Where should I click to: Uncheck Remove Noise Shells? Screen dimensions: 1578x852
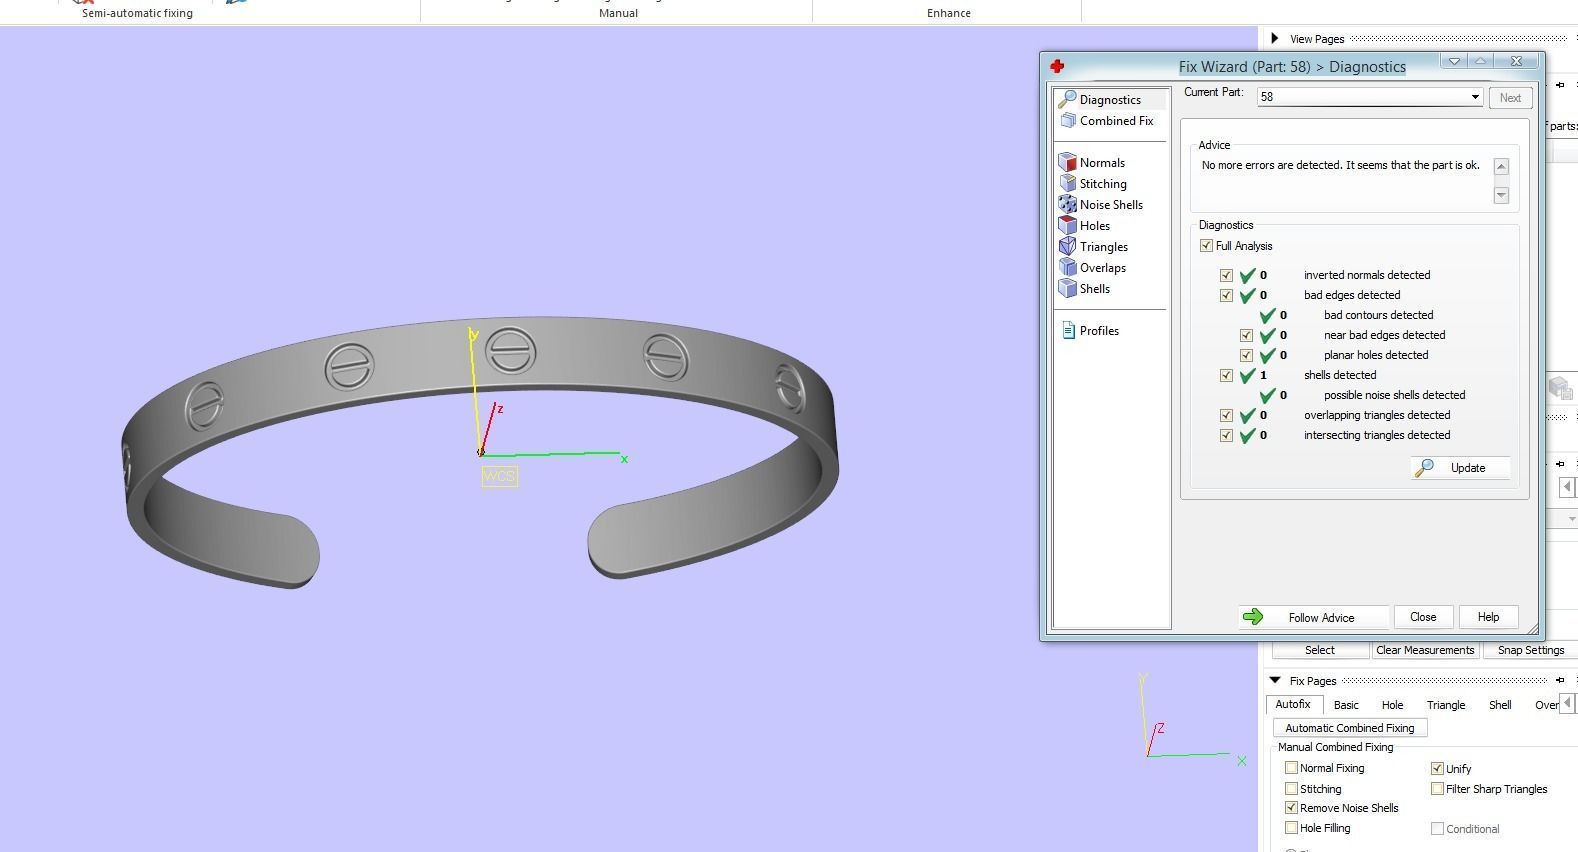[x=1291, y=808]
